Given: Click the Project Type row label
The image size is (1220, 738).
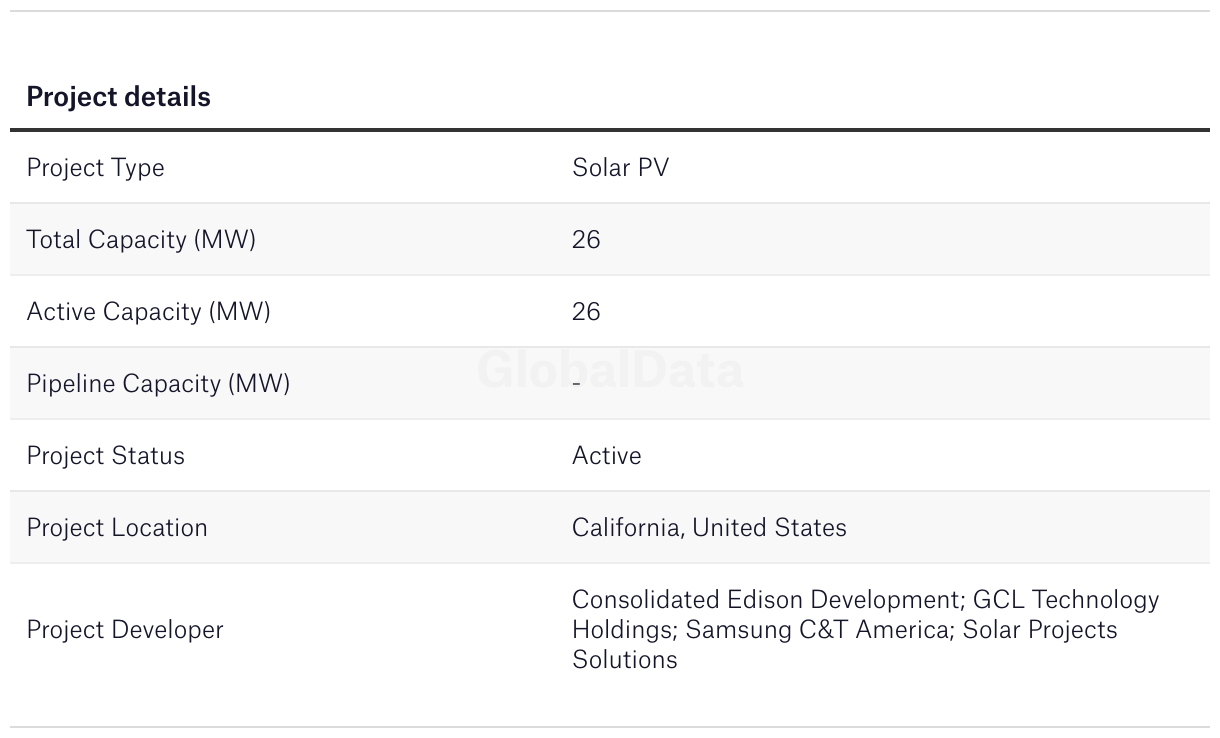Looking at the screenshot, I should click(95, 168).
